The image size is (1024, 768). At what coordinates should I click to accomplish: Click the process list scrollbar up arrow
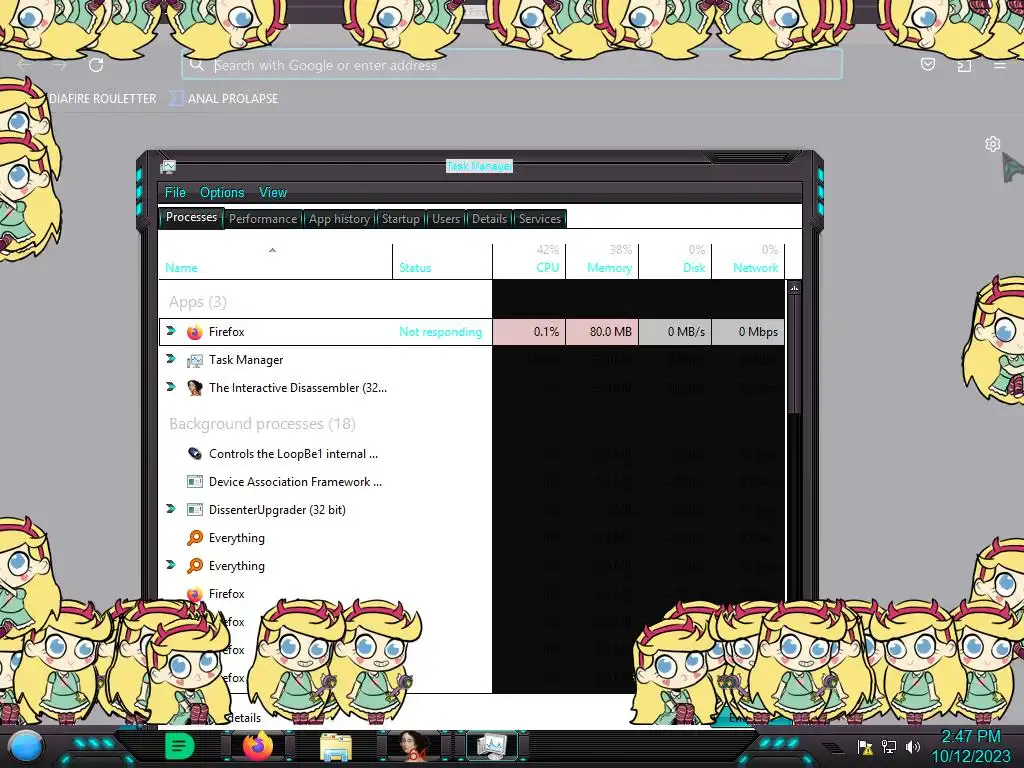[794, 287]
